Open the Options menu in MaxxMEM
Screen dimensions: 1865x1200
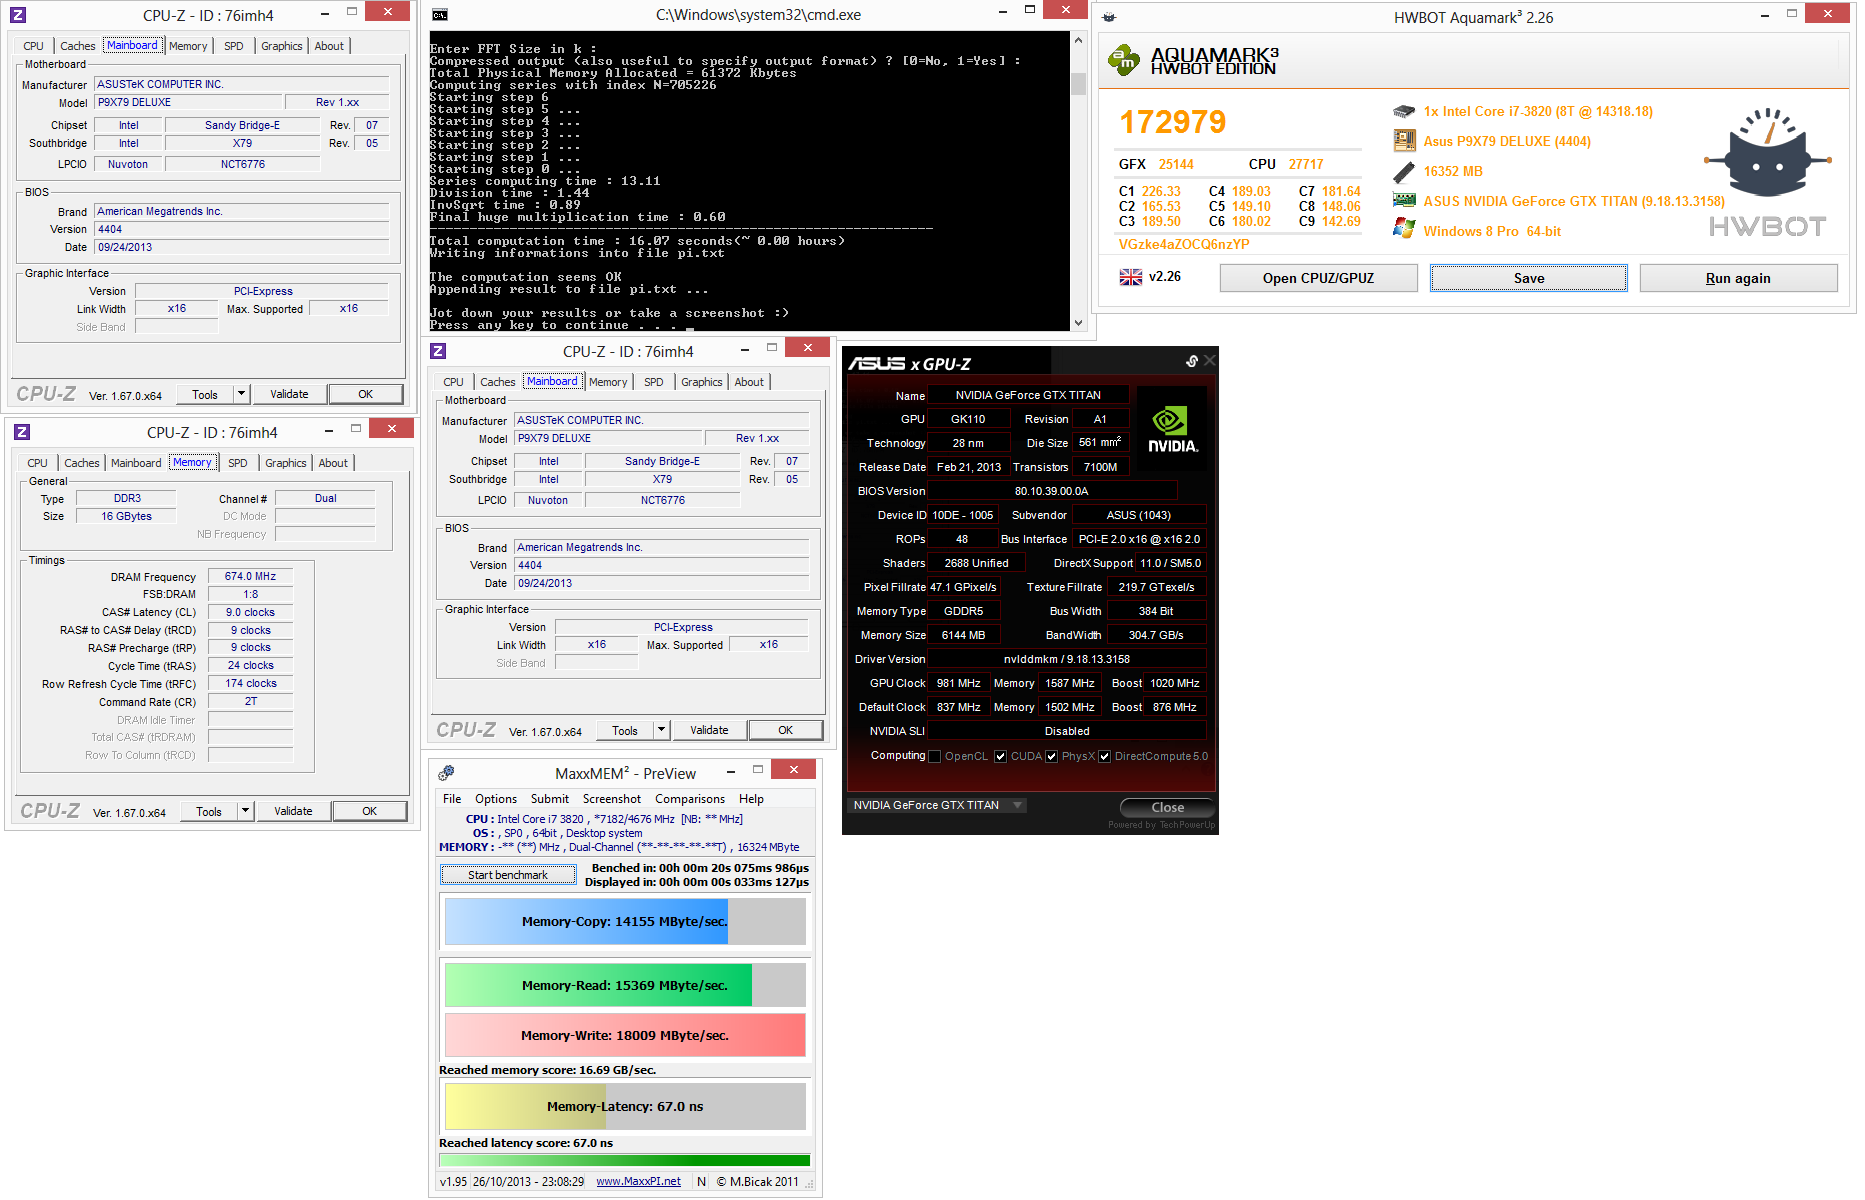(496, 799)
